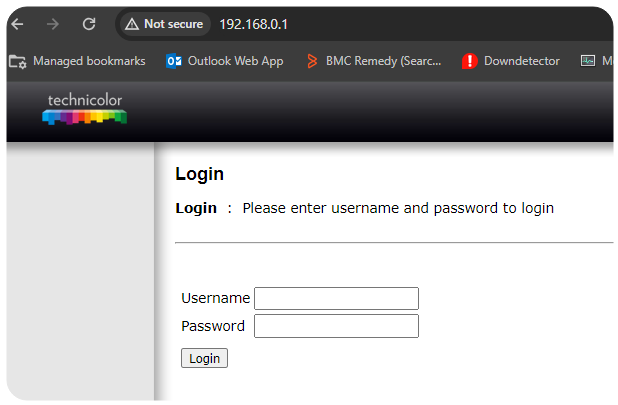Viewport: 618px width, 405px height.
Task: Click the Managed bookmarks folder icon
Action: pos(17,61)
